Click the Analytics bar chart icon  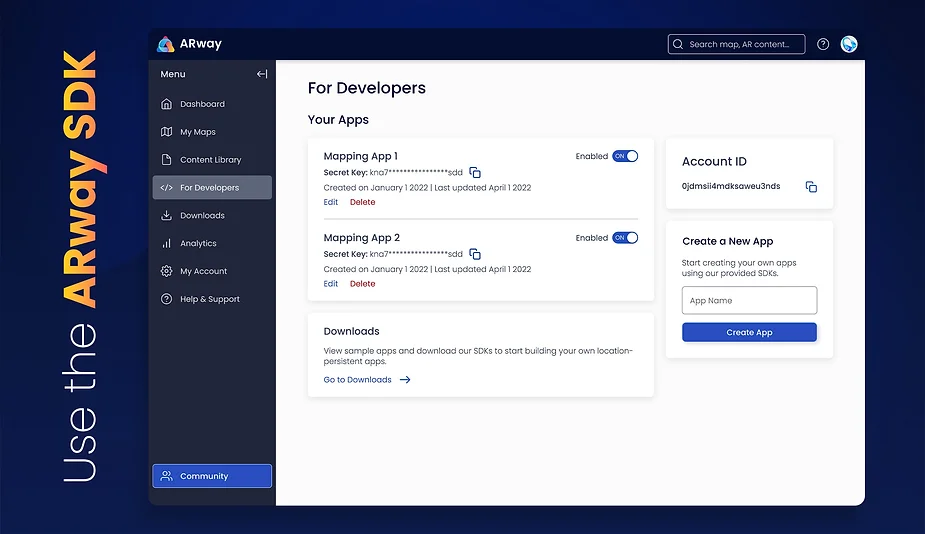coord(166,243)
